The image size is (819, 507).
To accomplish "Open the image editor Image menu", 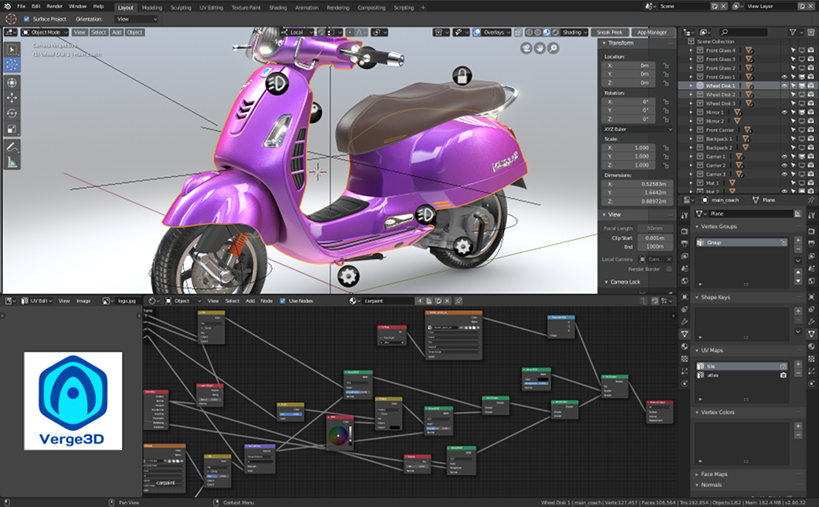I will (x=84, y=301).
